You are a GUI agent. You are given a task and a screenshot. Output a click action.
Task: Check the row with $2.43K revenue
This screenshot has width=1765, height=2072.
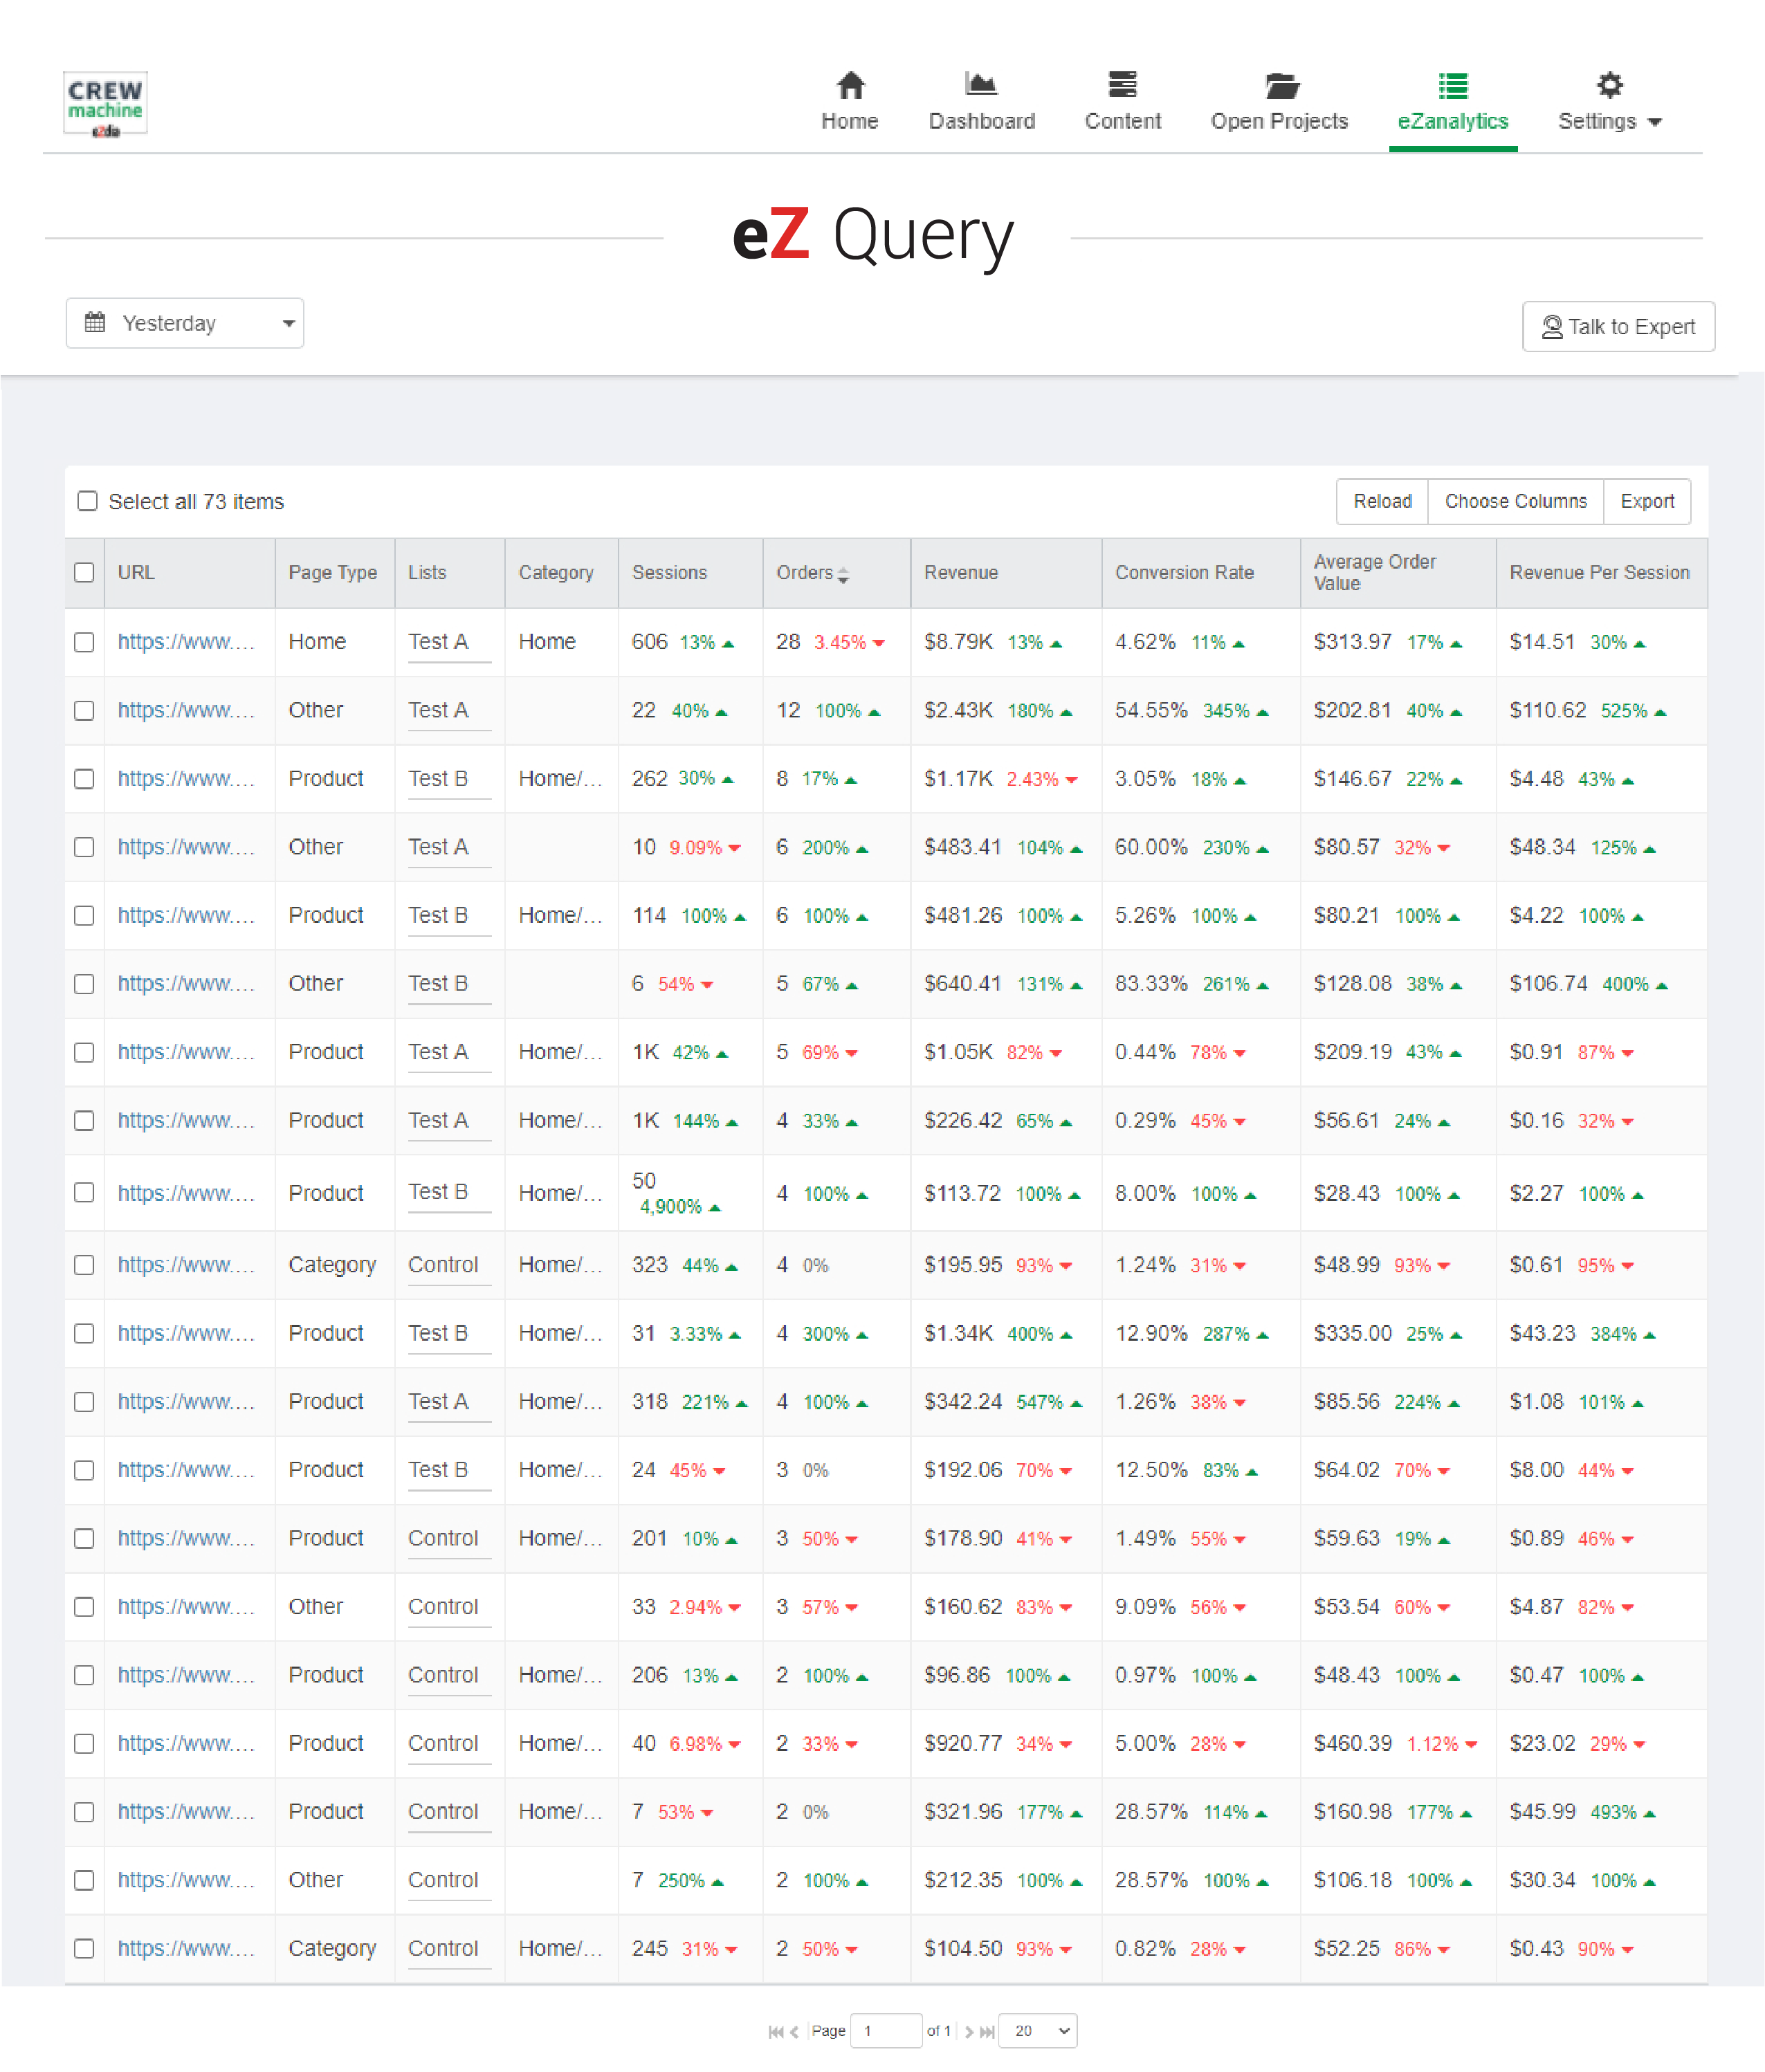pyautogui.click(x=84, y=710)
